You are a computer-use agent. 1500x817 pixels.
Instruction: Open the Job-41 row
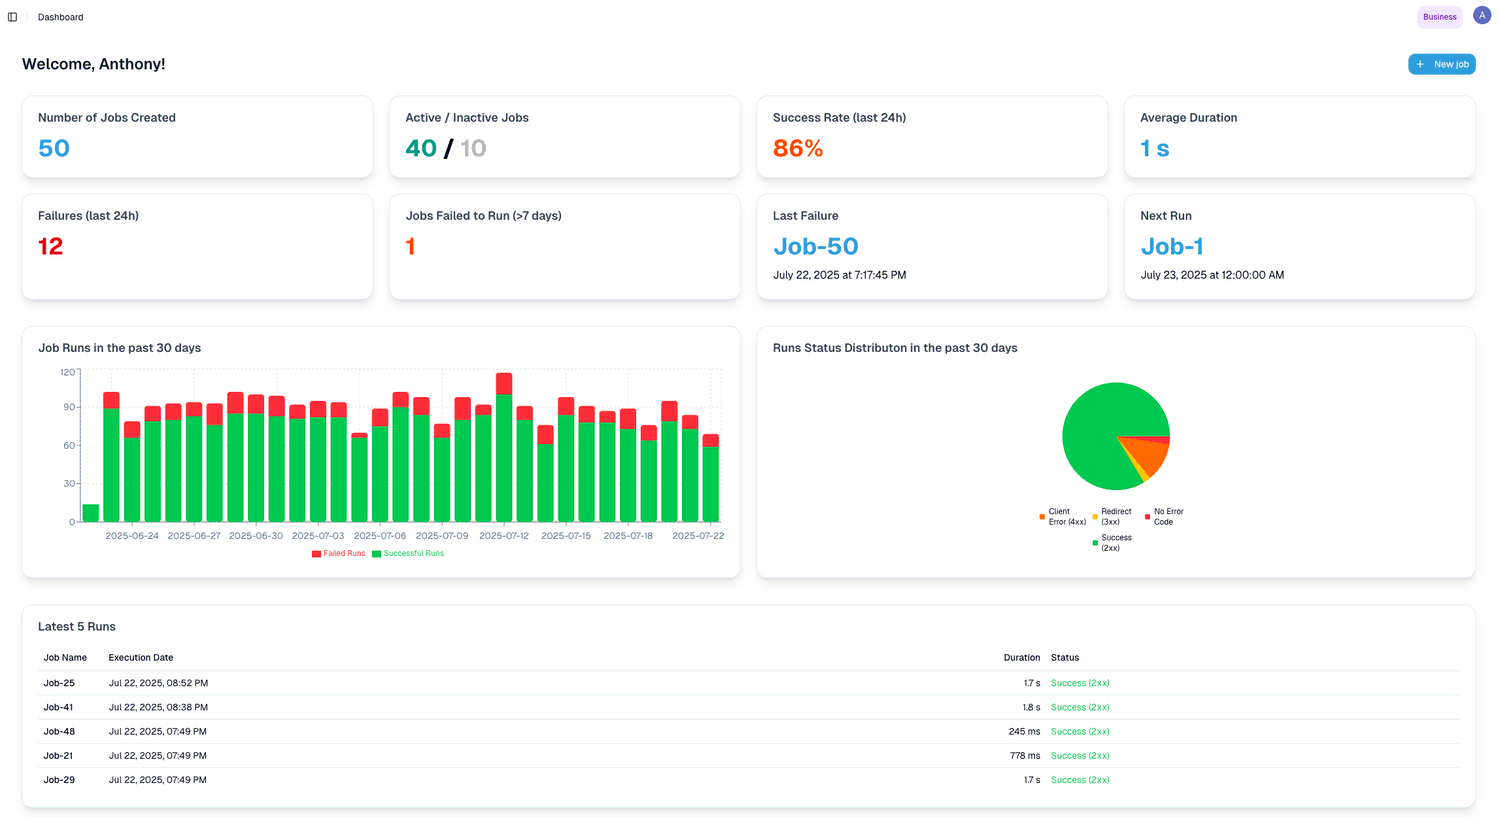point(749,707)
